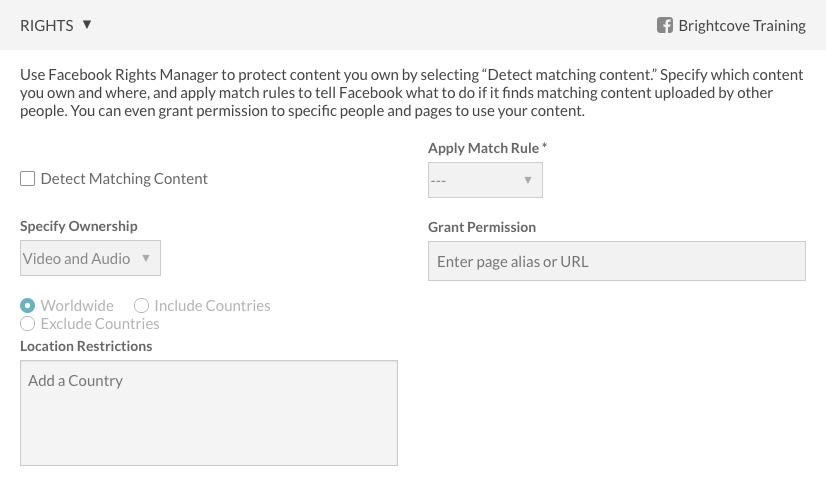Collapse the RIGHTS section triangle
This screenshot has height=478, width=826.
coord(87,25)
